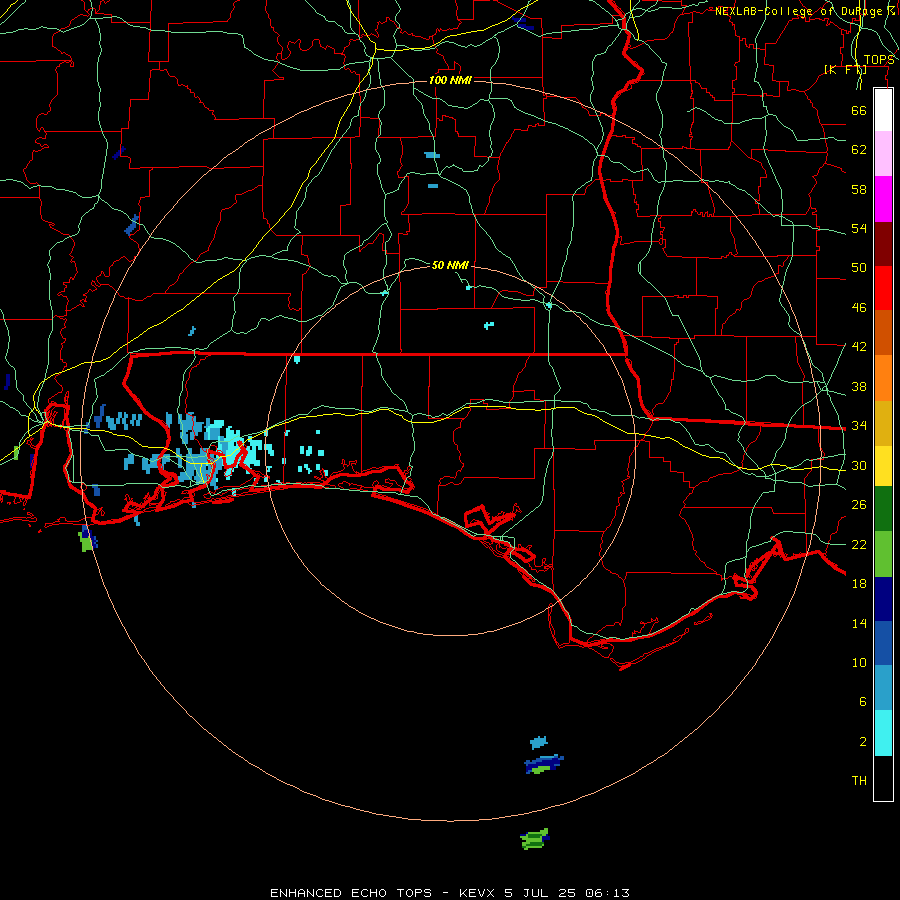Click the "38" legend value
The width and height of the screenshot is (900, 900).
pos(859,387)
